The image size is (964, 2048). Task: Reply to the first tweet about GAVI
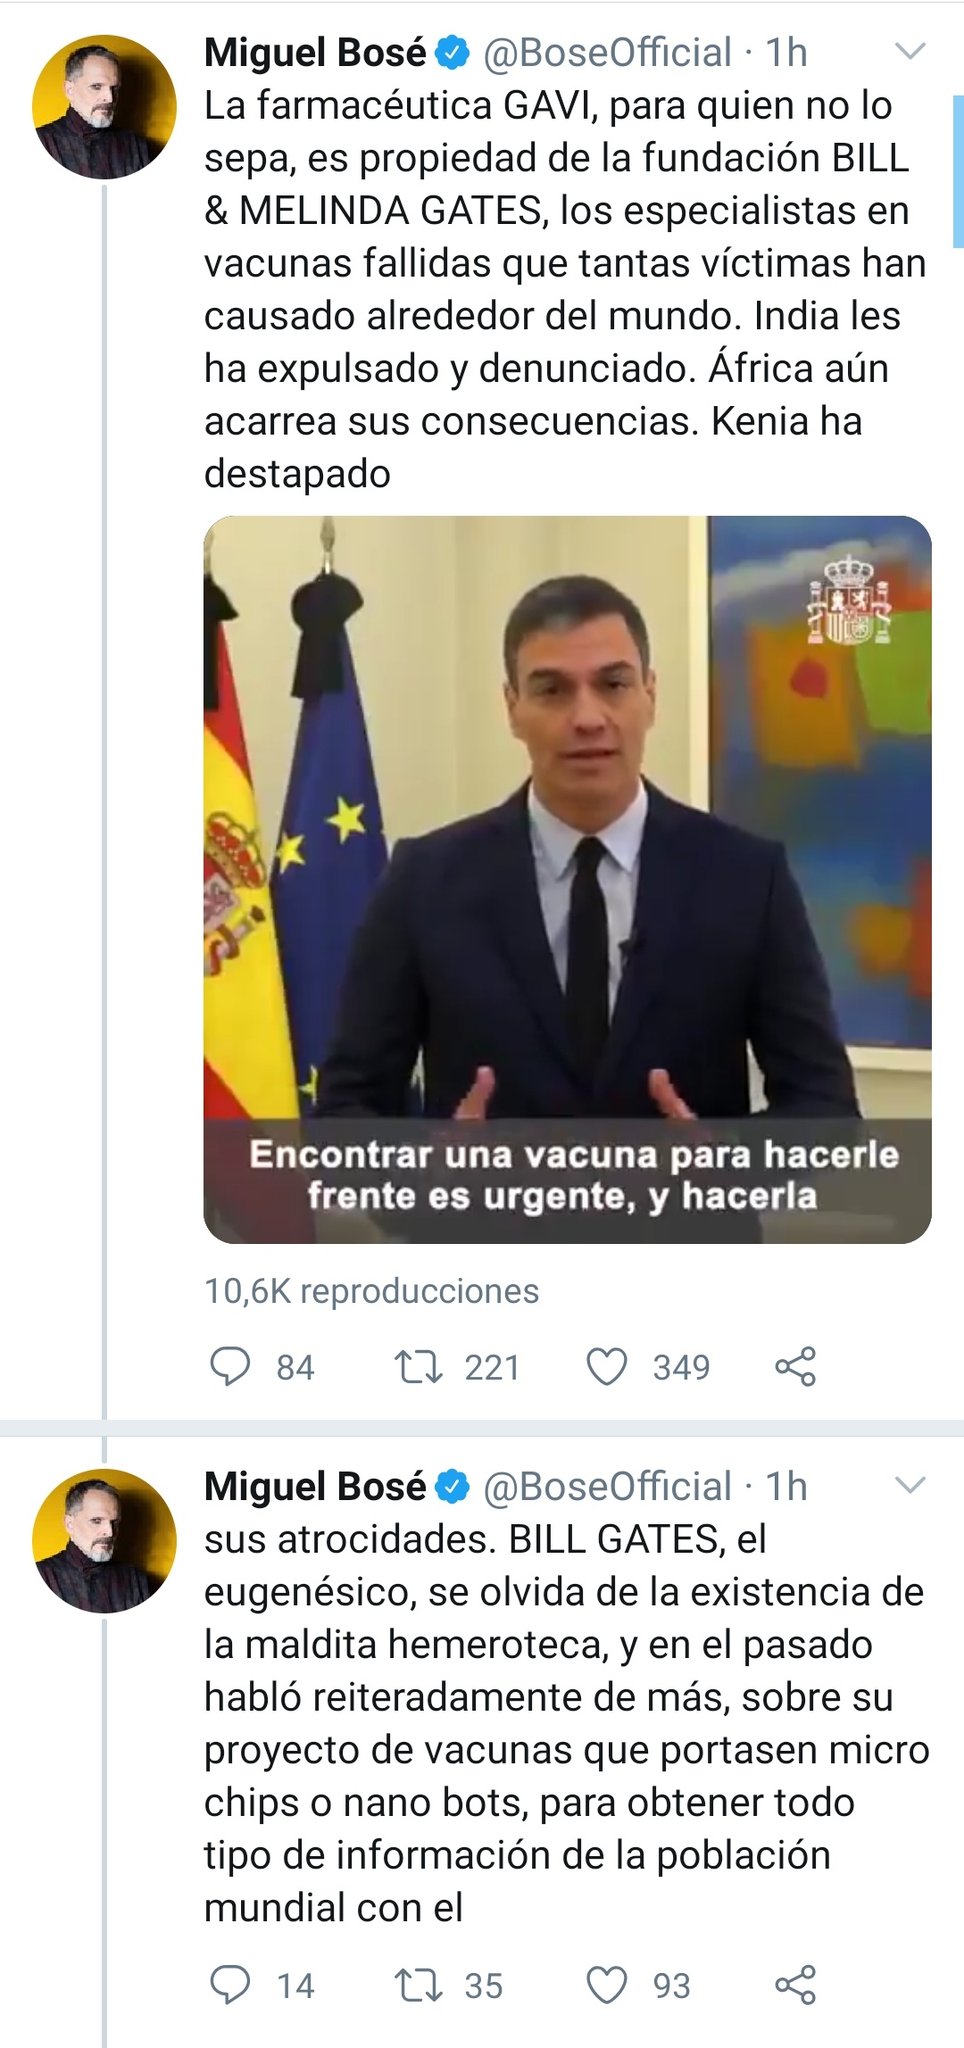tap(230, 1366)
